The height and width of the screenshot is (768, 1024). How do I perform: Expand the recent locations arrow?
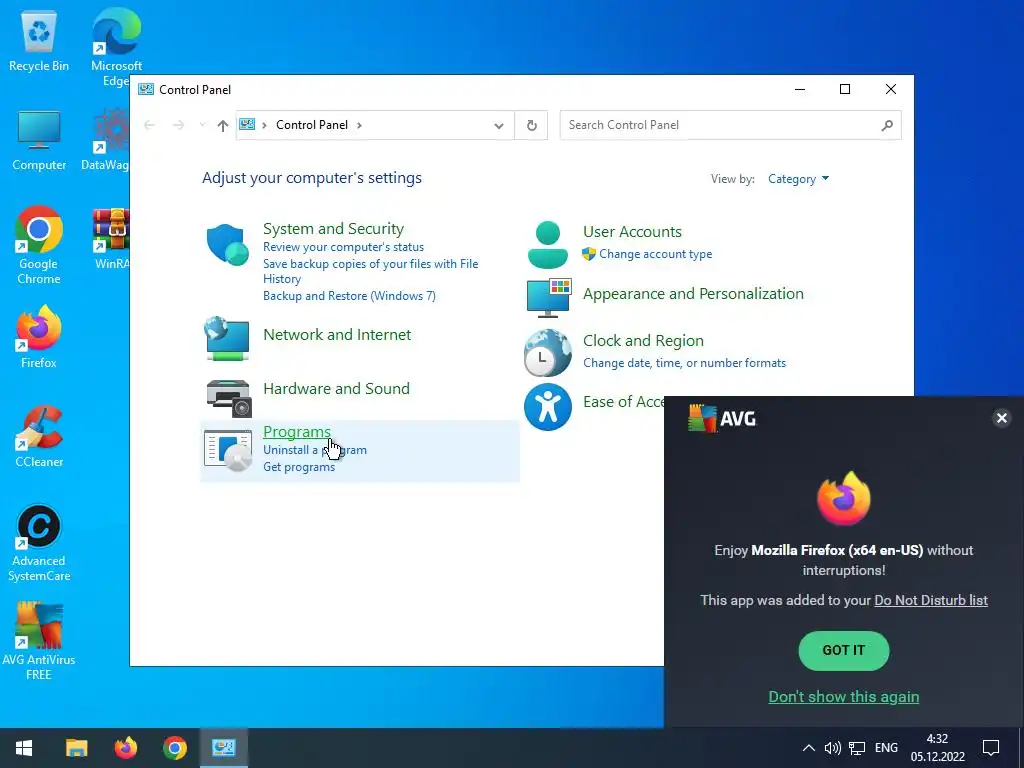pos(202,125)
